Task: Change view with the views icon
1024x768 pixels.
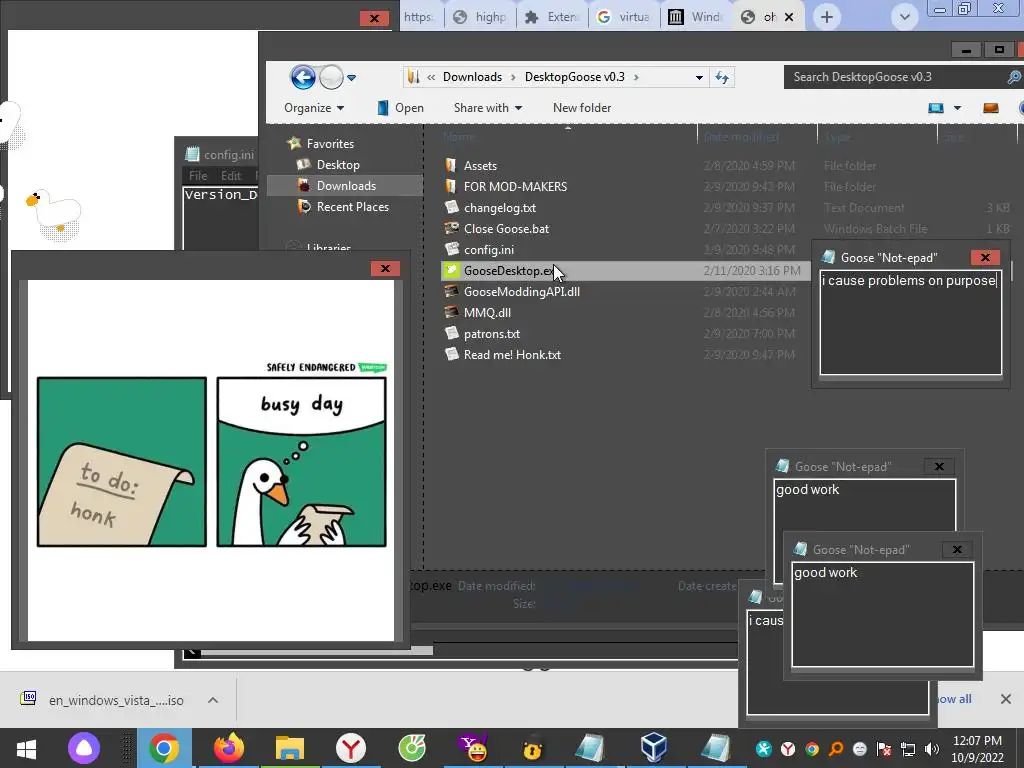Action: [936, 108]
